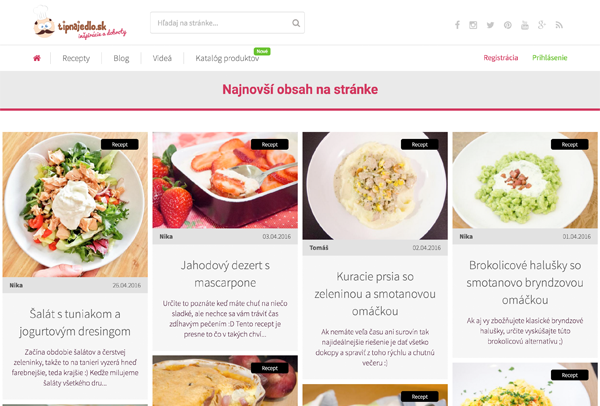Open the Google Plus icon
The image size is (600, 406).
pyautogui.click(x=541, y=25)
